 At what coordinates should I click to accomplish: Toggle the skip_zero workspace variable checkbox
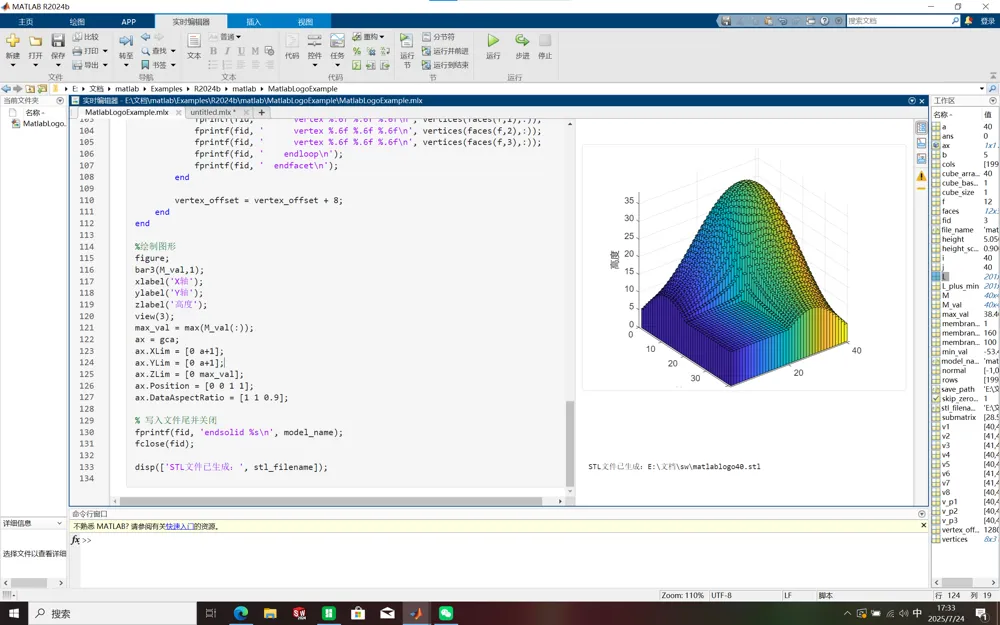tap(936, 398)
